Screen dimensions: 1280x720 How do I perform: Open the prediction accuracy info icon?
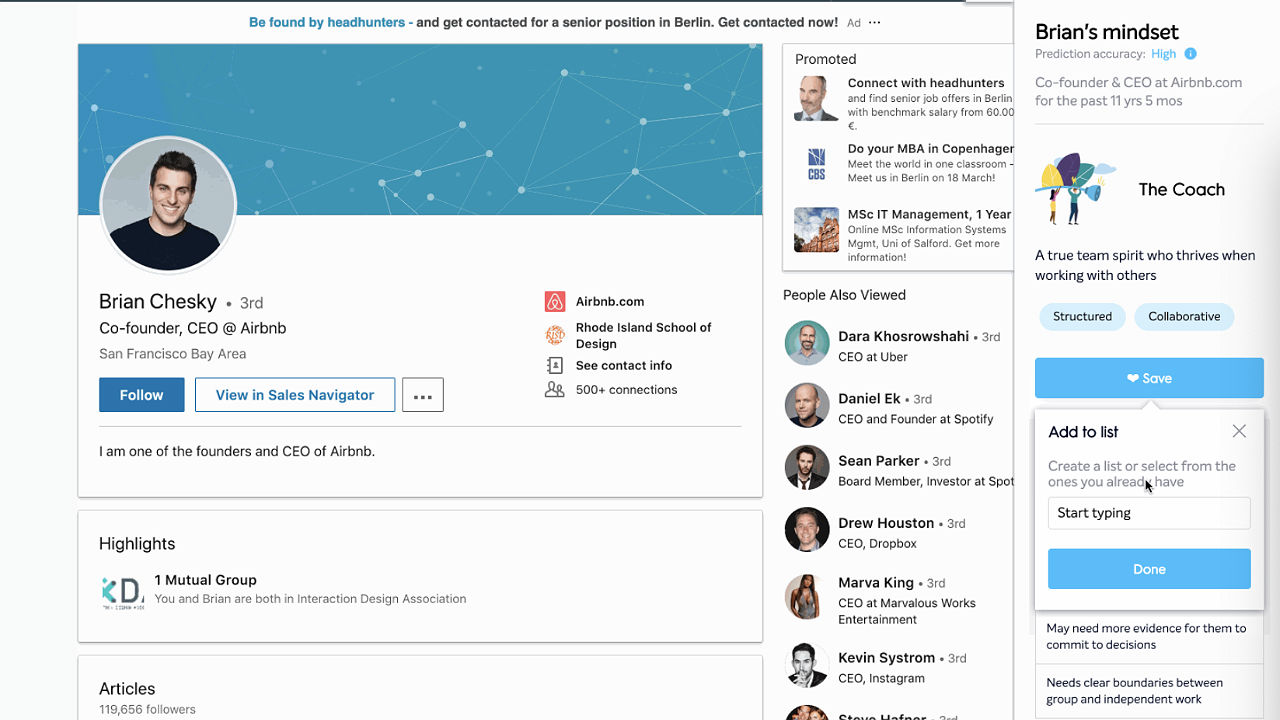1191,54
